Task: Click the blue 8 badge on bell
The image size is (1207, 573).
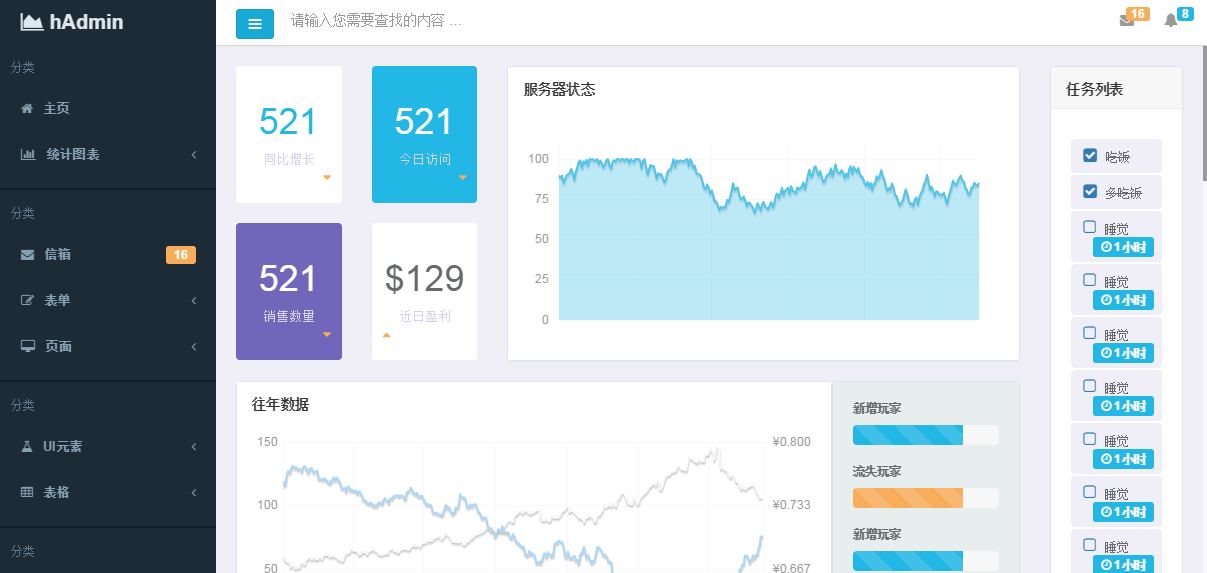Action: [x=1185, y=14]
